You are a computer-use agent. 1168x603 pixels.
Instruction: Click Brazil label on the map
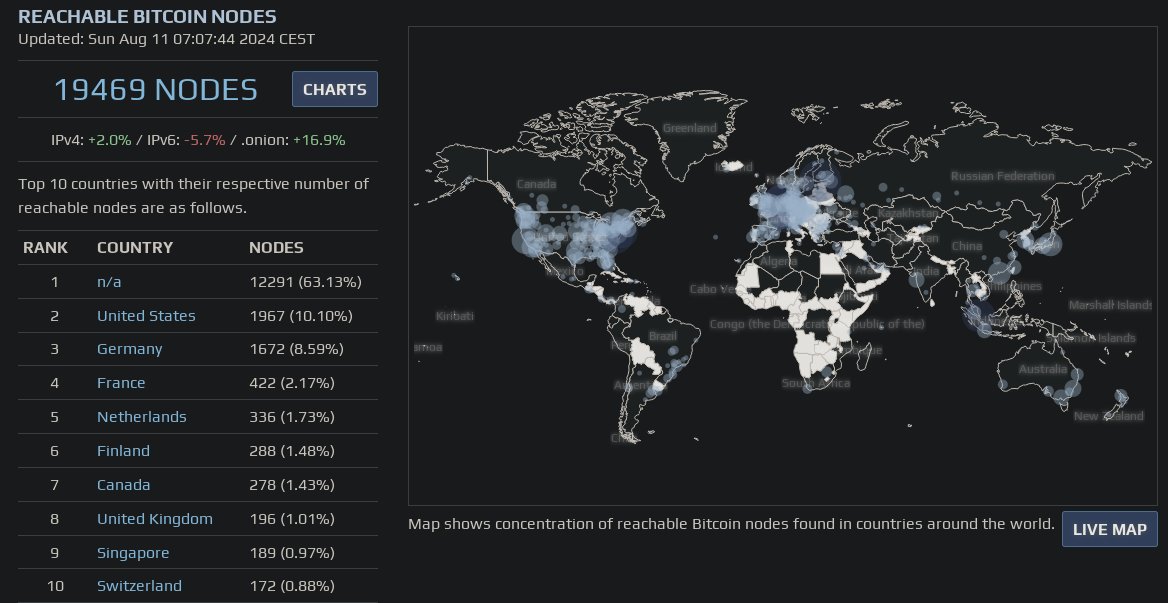point(662,336)
